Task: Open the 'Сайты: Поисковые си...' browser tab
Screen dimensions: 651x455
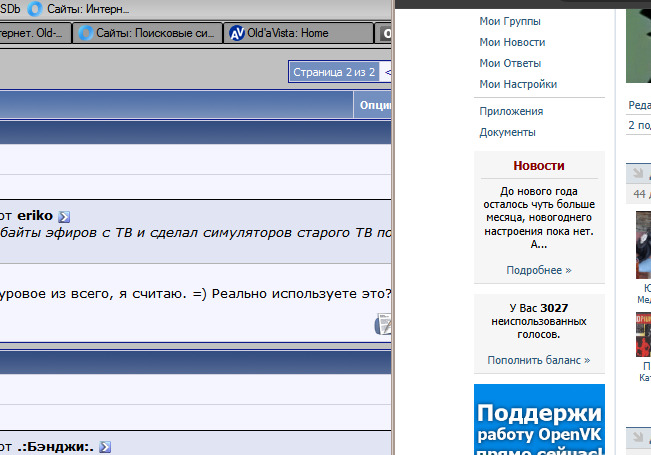Action: [148, 33]
